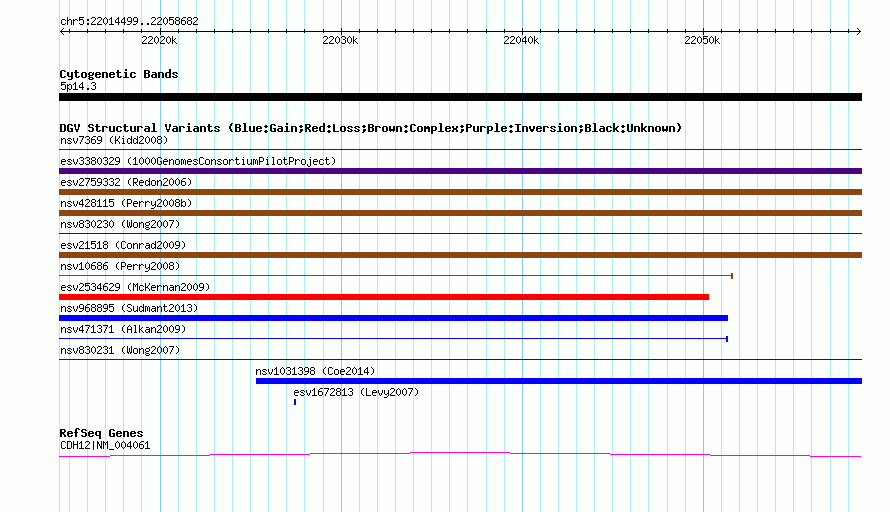Click the right arrow of the ruler
Viewport: 890px width, 512px height.
click(x=858, y=31)
